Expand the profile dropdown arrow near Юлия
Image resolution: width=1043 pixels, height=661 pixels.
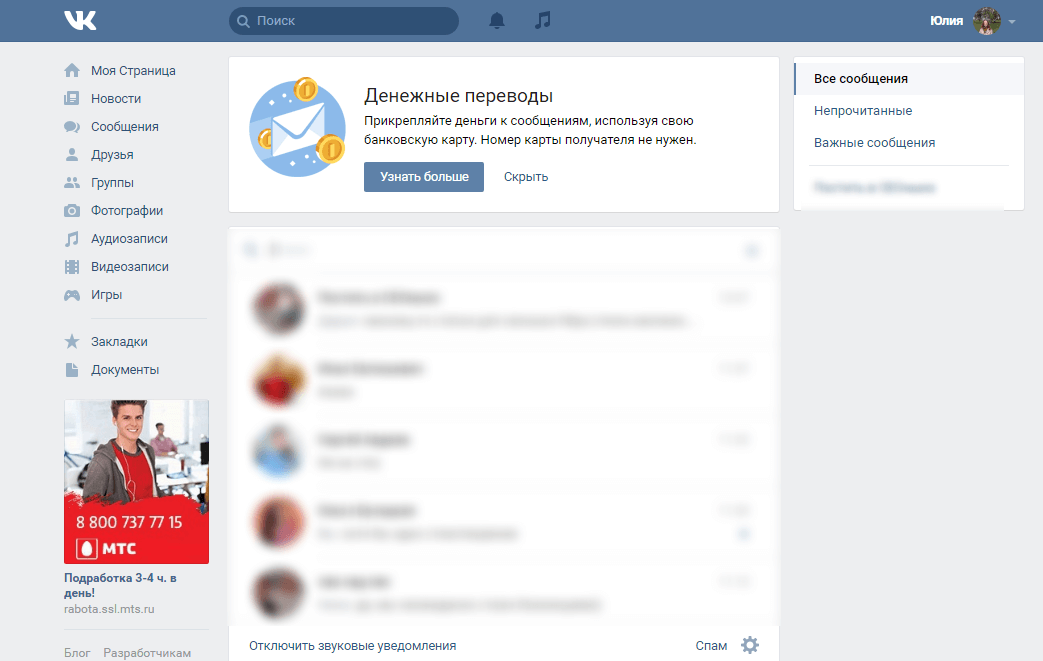tap(1012, 22)
